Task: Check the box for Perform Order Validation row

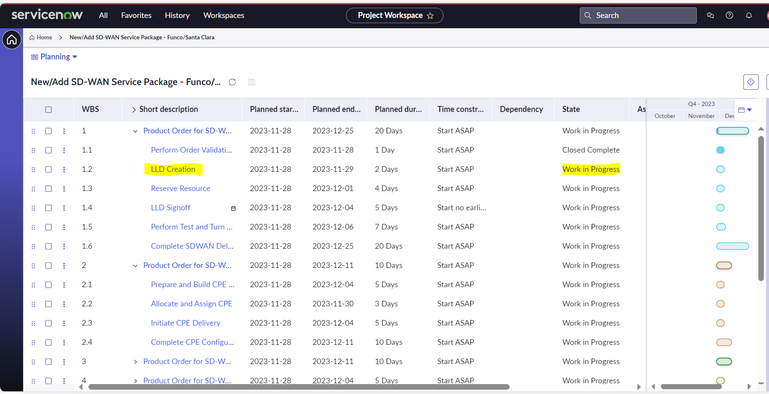Action: click(48, 150)
